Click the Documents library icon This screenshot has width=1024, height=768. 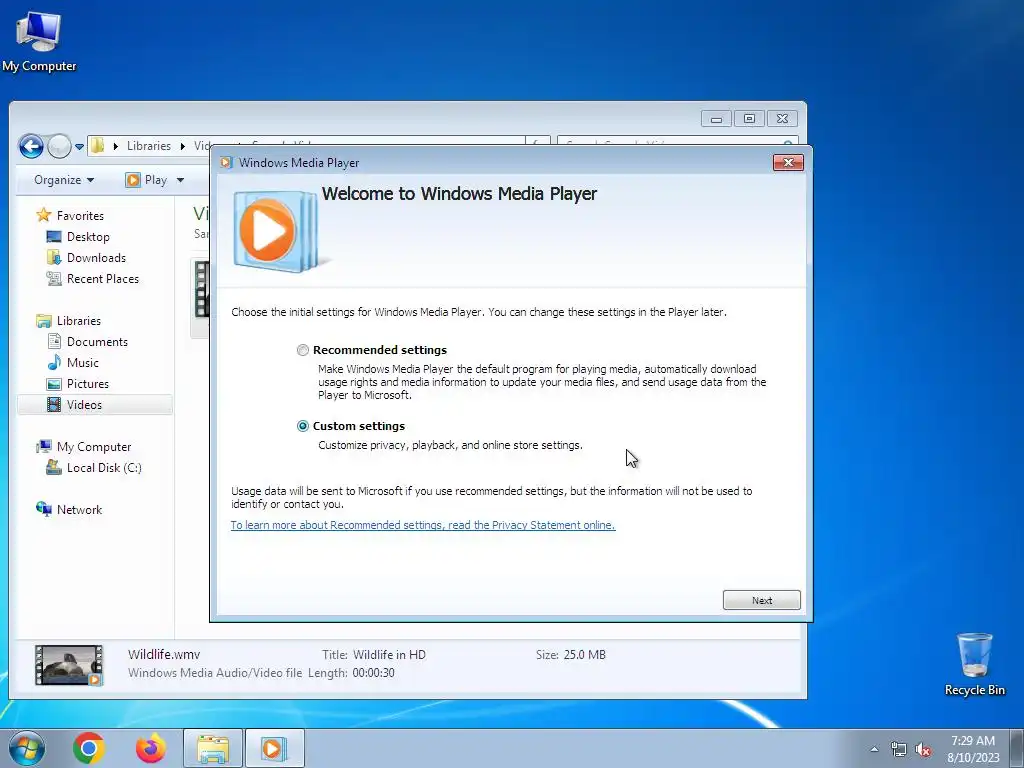tap(55, 341)
